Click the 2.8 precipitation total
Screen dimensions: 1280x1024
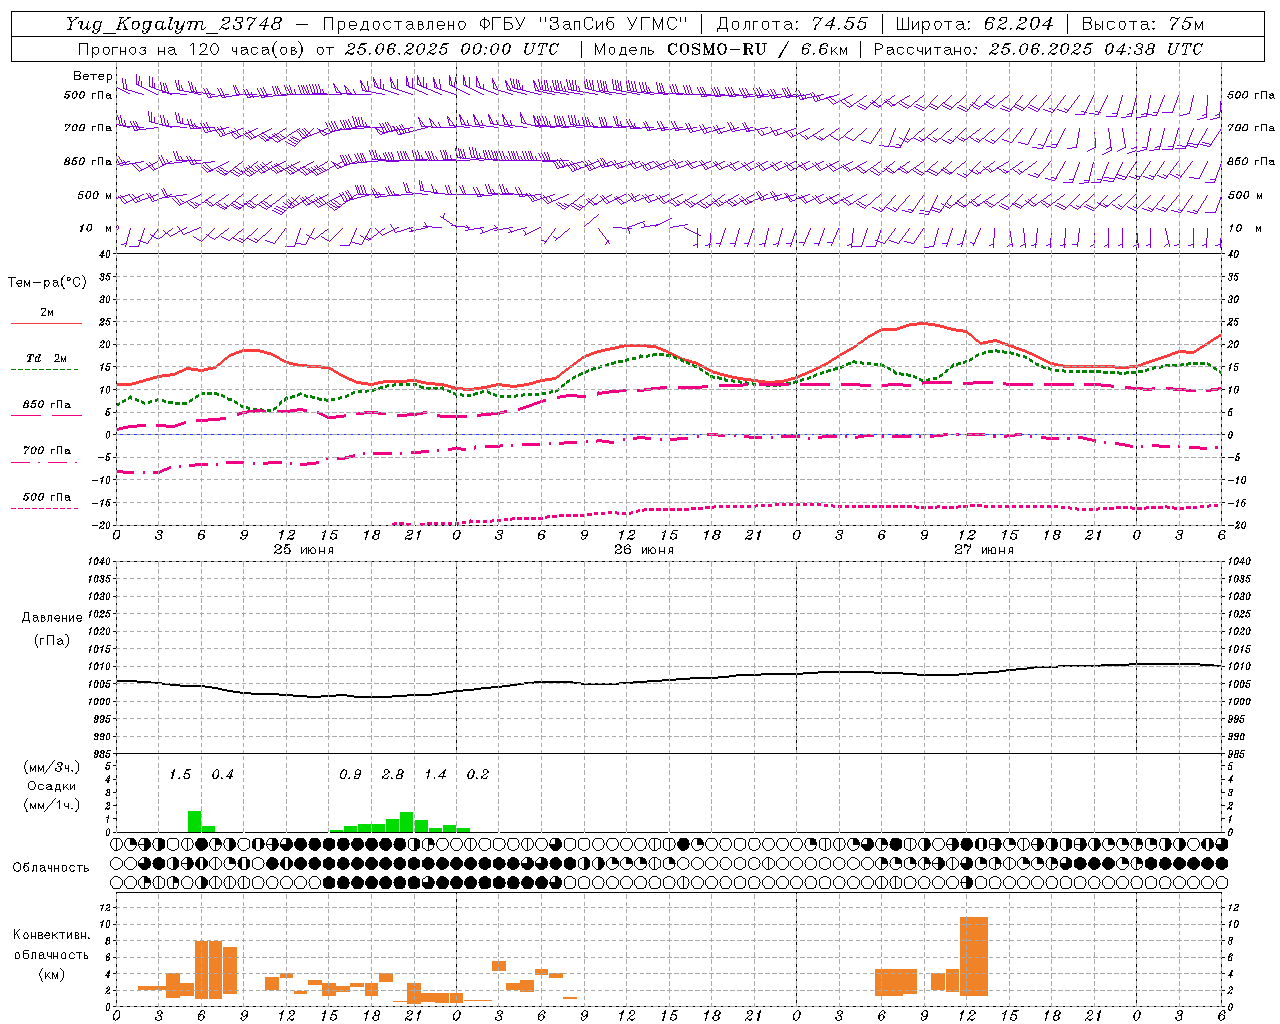click(x=393, y=774)
